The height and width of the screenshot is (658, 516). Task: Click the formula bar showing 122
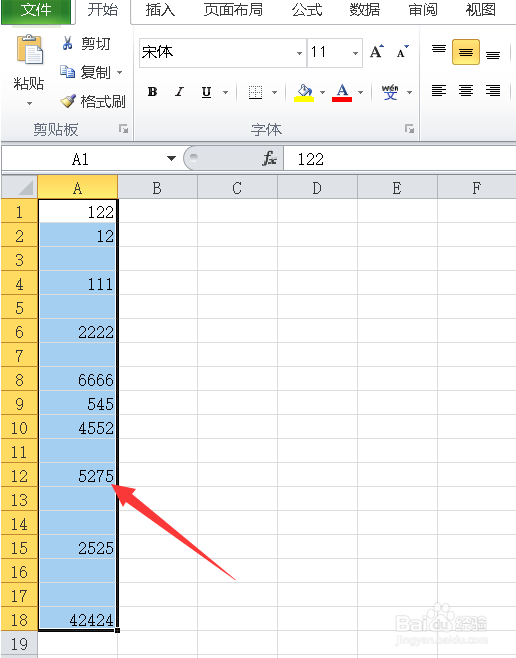pos(399,159)
